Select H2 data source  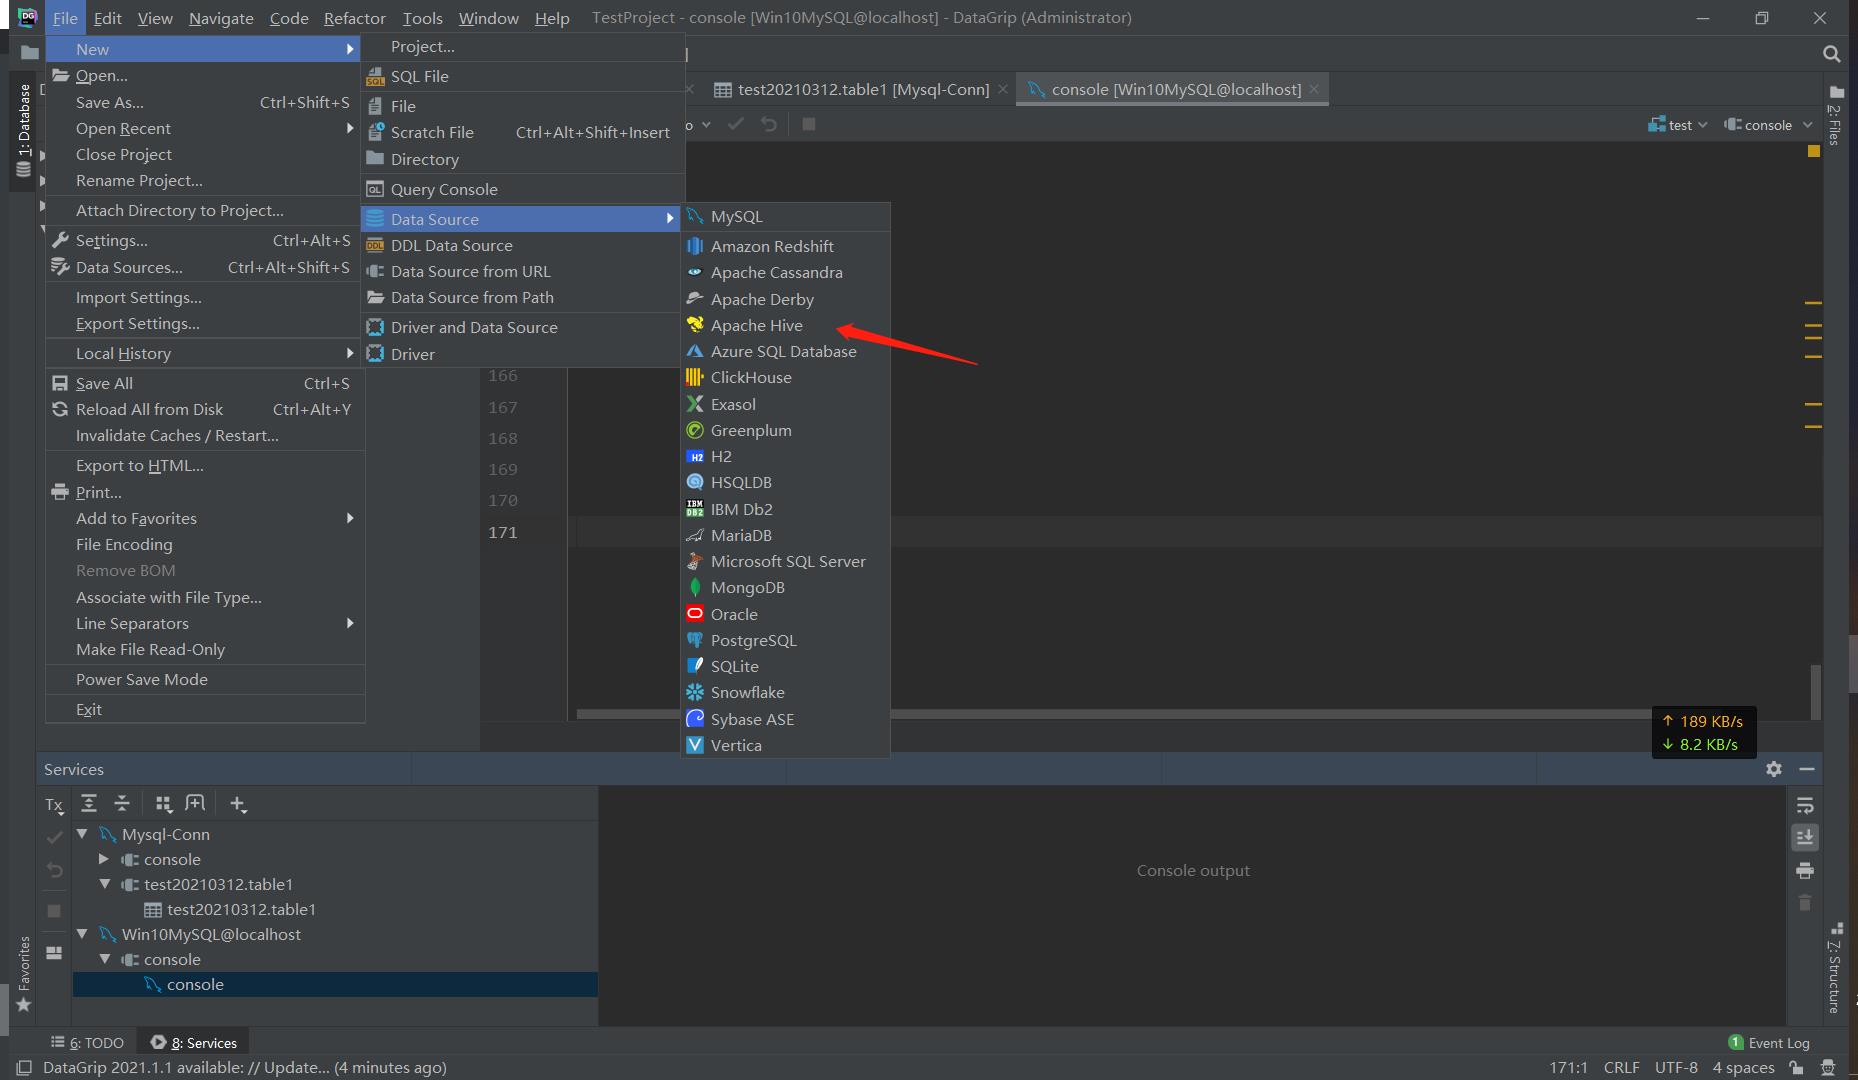(x=785, y=456)
